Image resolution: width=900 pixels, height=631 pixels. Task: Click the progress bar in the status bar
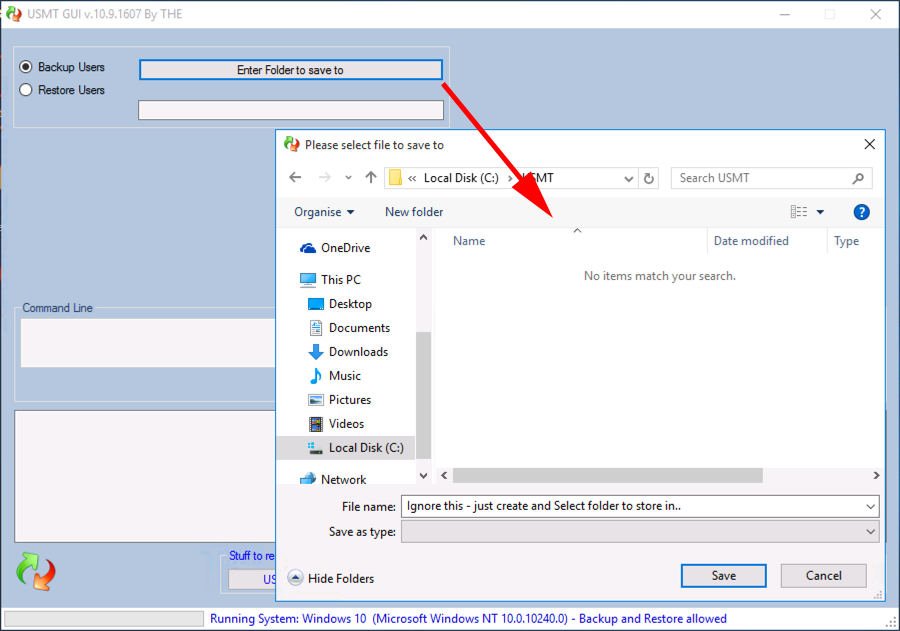[104, 619]
